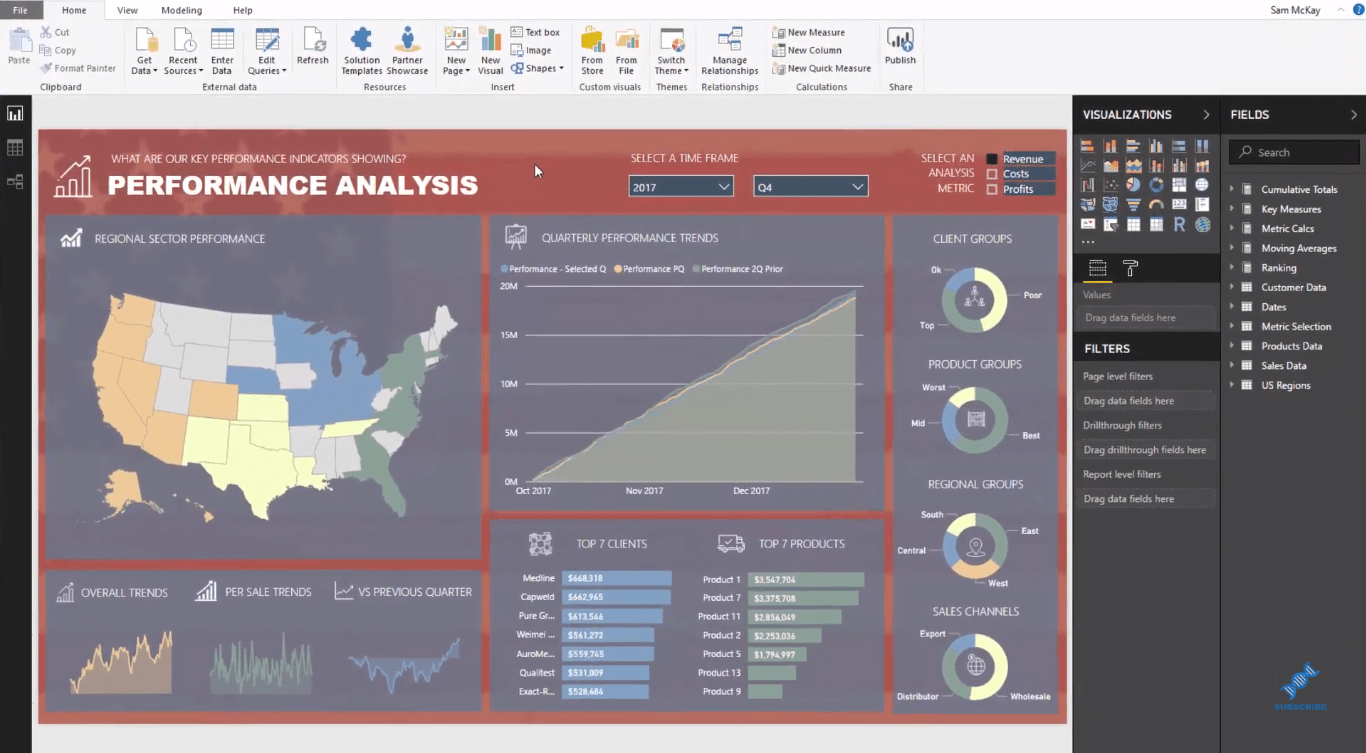Open the 2017 year dropdown
Screen dimensions: 1366x753
[681, 187]
